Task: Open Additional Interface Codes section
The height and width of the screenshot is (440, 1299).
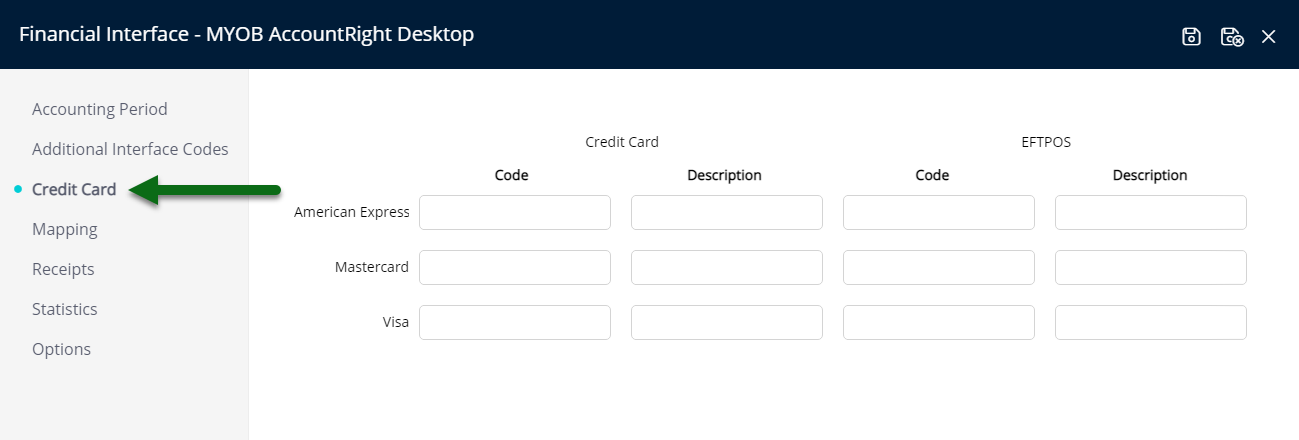Action: [130, 149]
